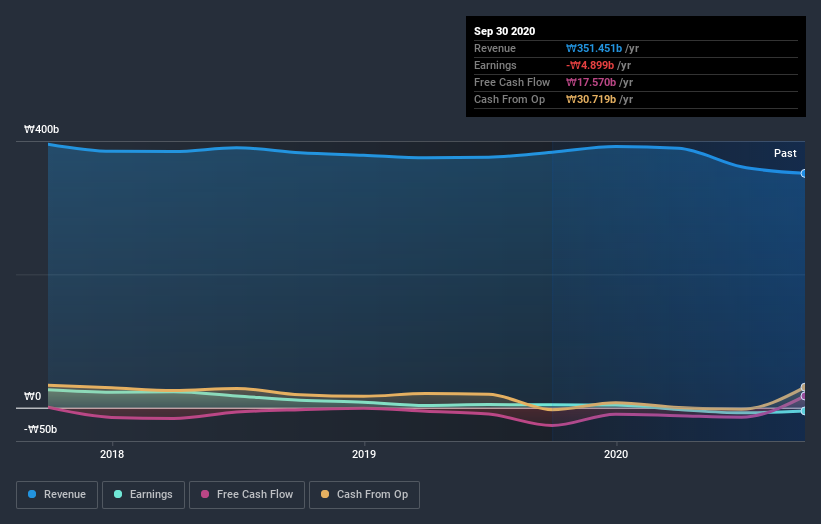The image size is (821, 524).
Task: Toggle the Cash From Op legend button
Action: (x=364, y=495)
